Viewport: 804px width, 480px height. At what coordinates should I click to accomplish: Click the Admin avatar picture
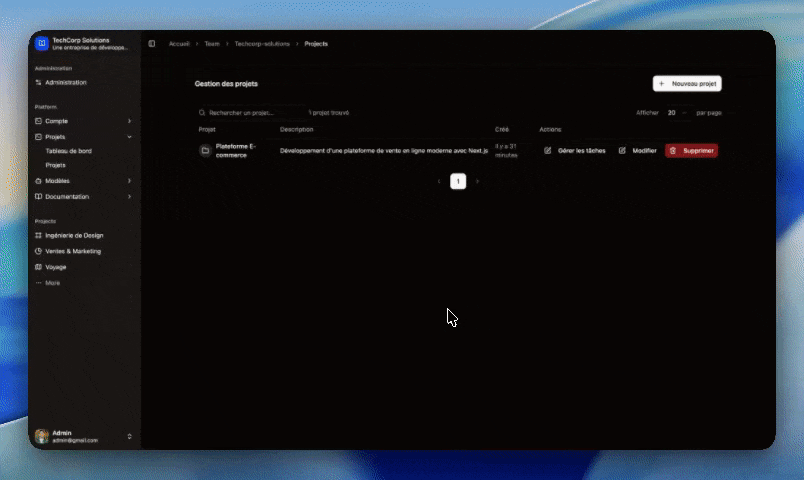click(42, 436)
